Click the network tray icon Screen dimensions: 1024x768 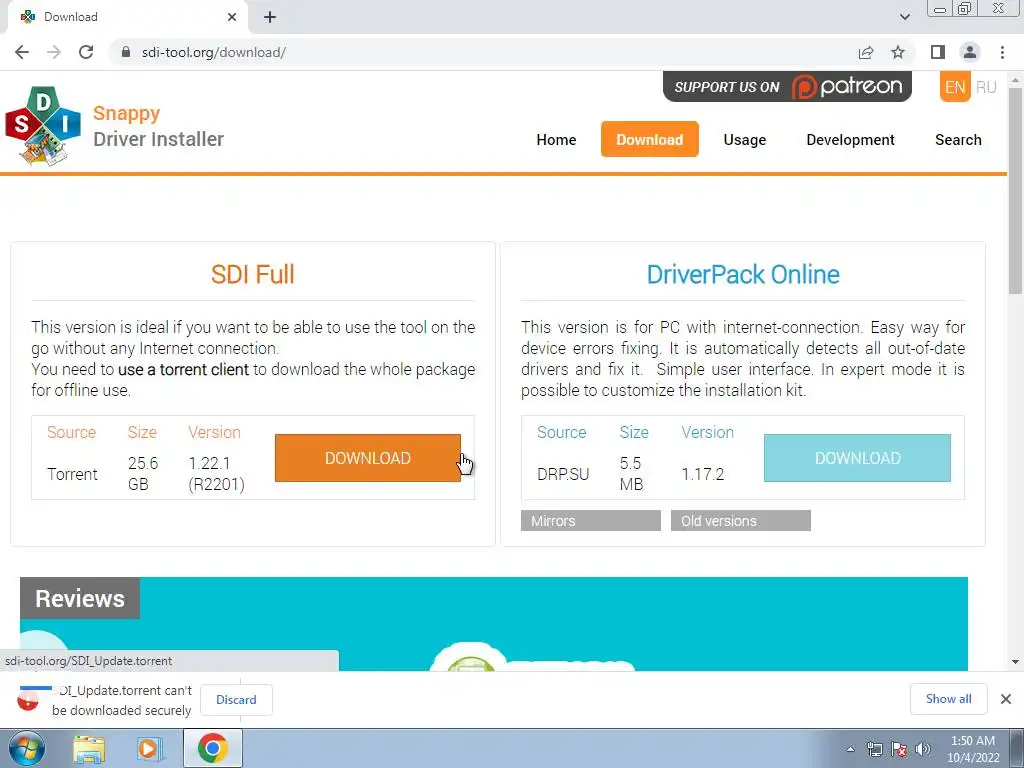(874, 749)
